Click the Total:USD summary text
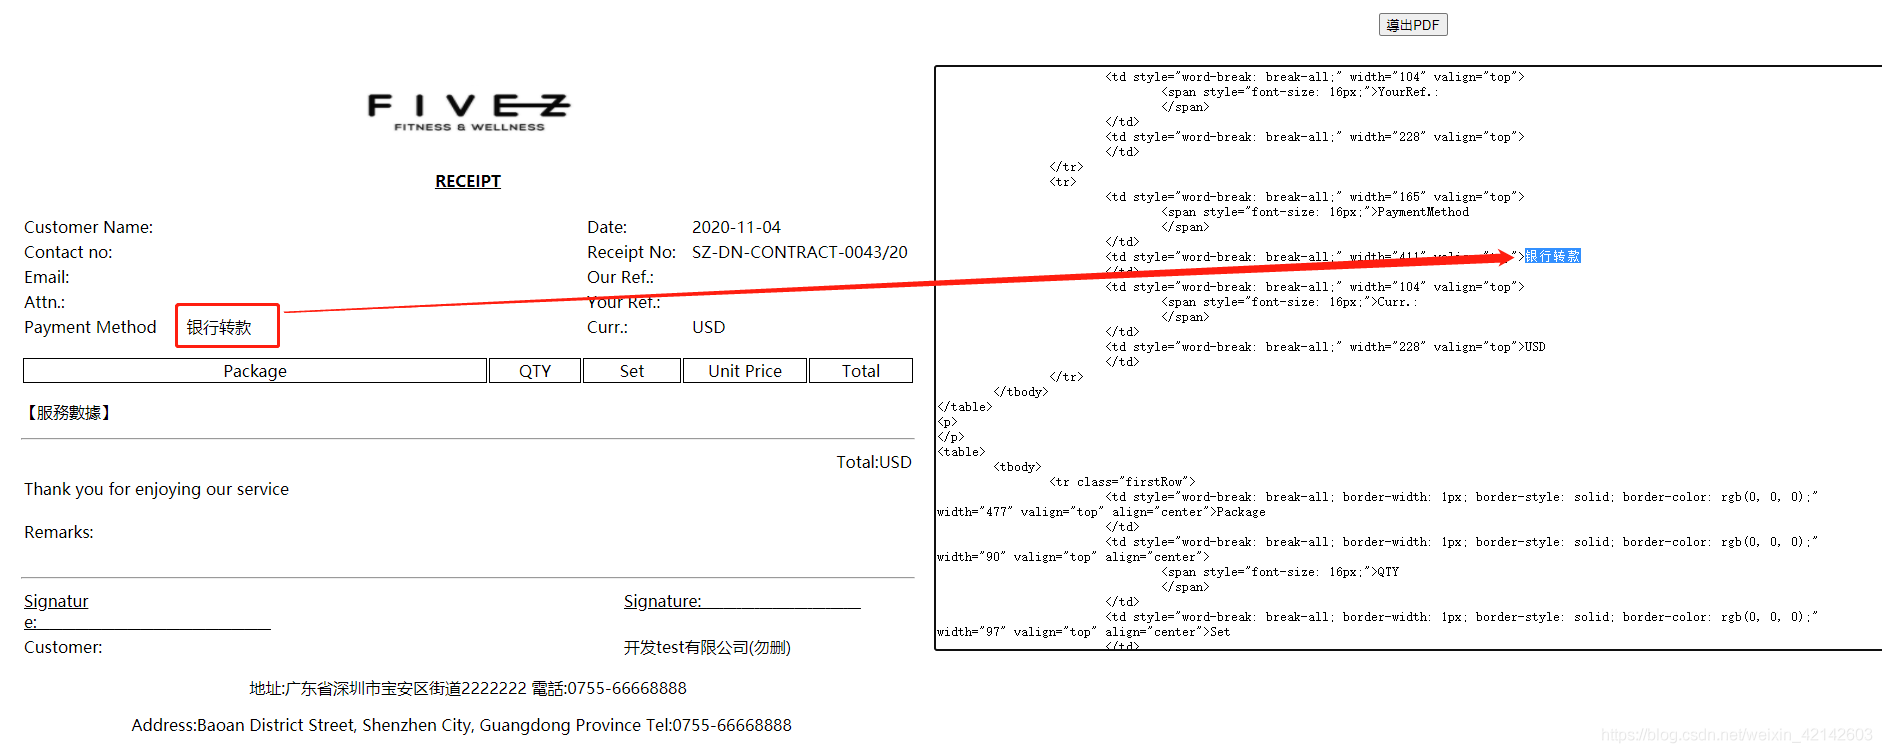Image resolution: width=1882 pixels, height=753 pixels. tap(874, 462)
